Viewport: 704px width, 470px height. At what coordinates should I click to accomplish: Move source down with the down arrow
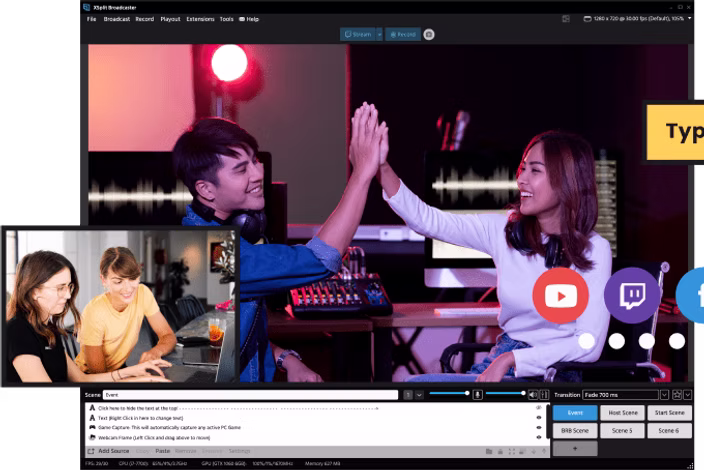click(534, 451)
